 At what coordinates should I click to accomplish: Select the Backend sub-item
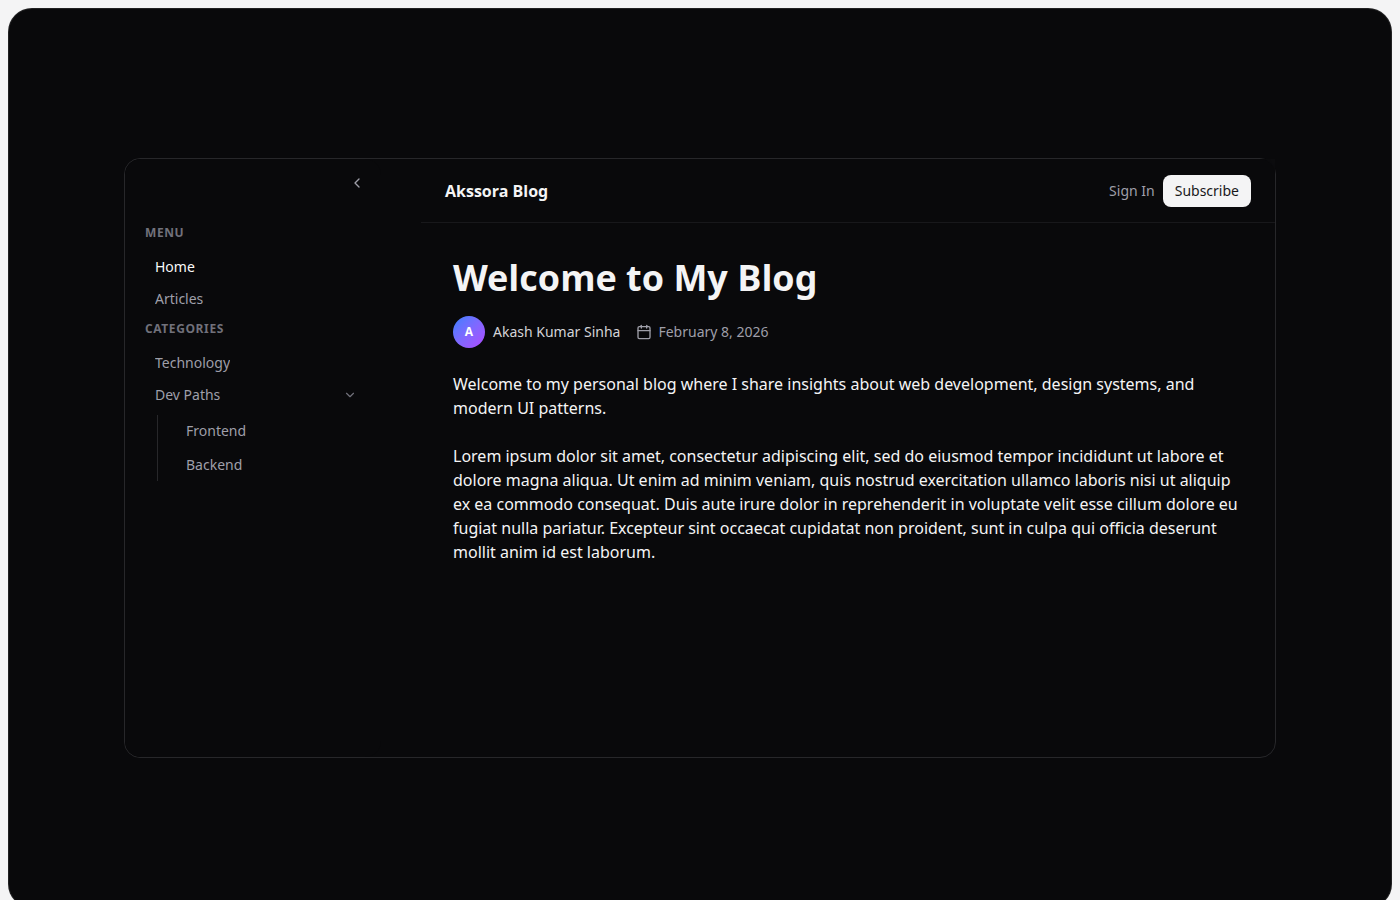point(214,465)
